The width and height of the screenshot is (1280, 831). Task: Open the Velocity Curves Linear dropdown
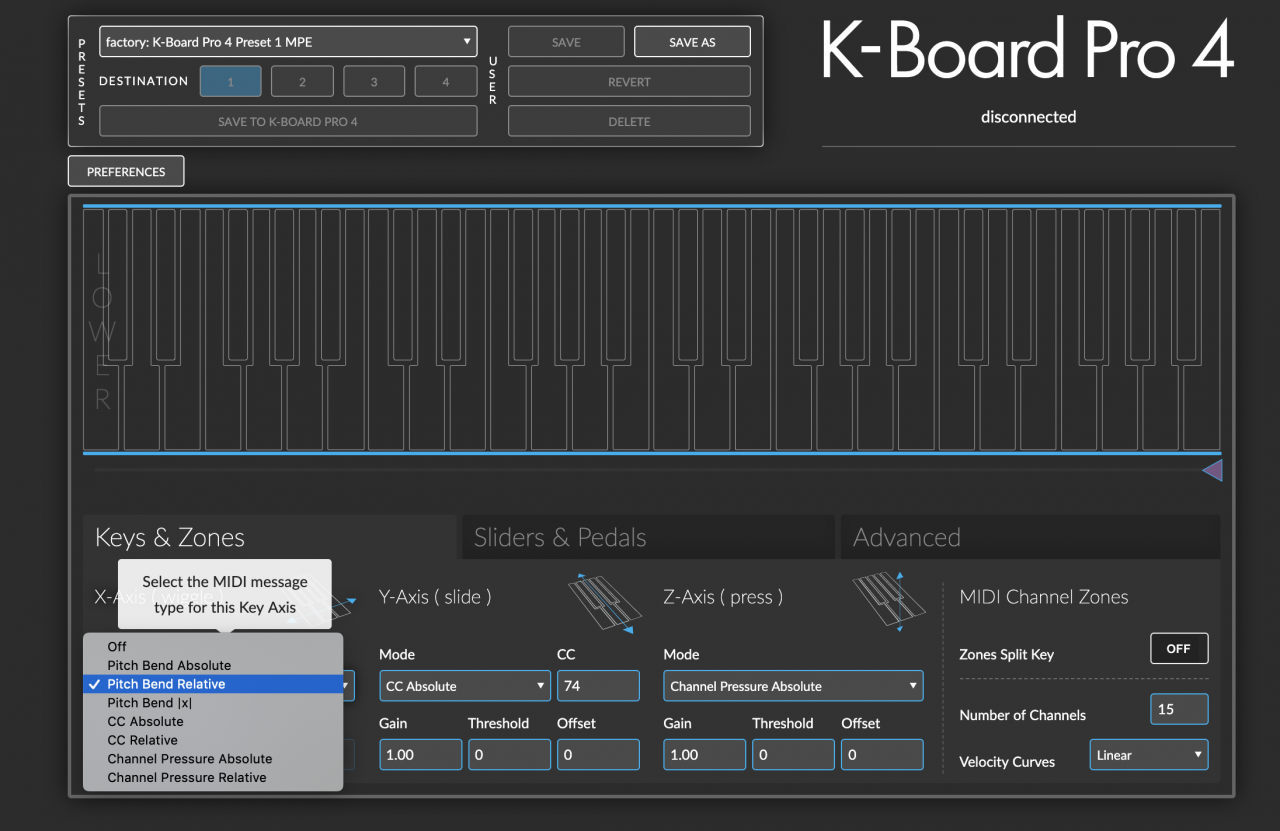coord(1148,755)
